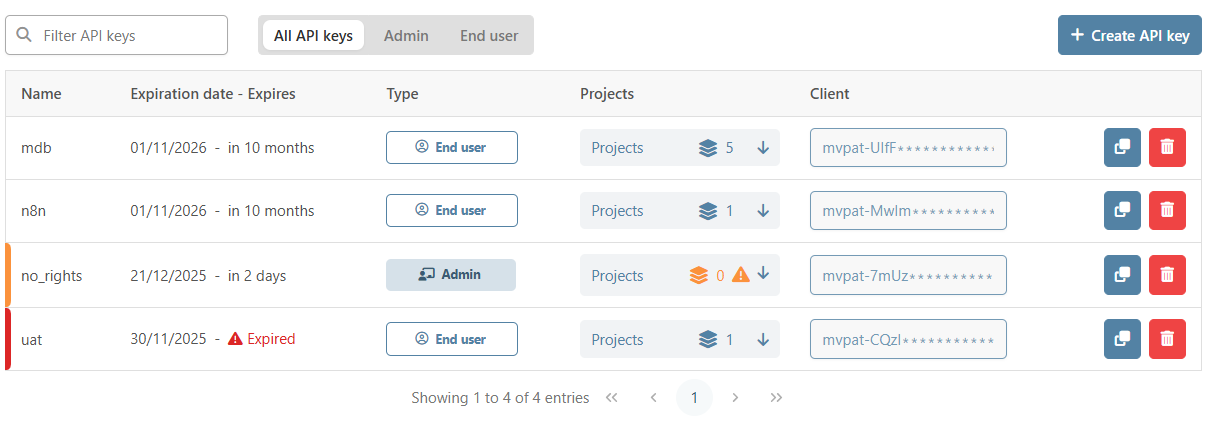Click the orange warning icon in no_rights projects
Image resolution: width=1217 pixels, height=424 pixels.
click(740, 275)
